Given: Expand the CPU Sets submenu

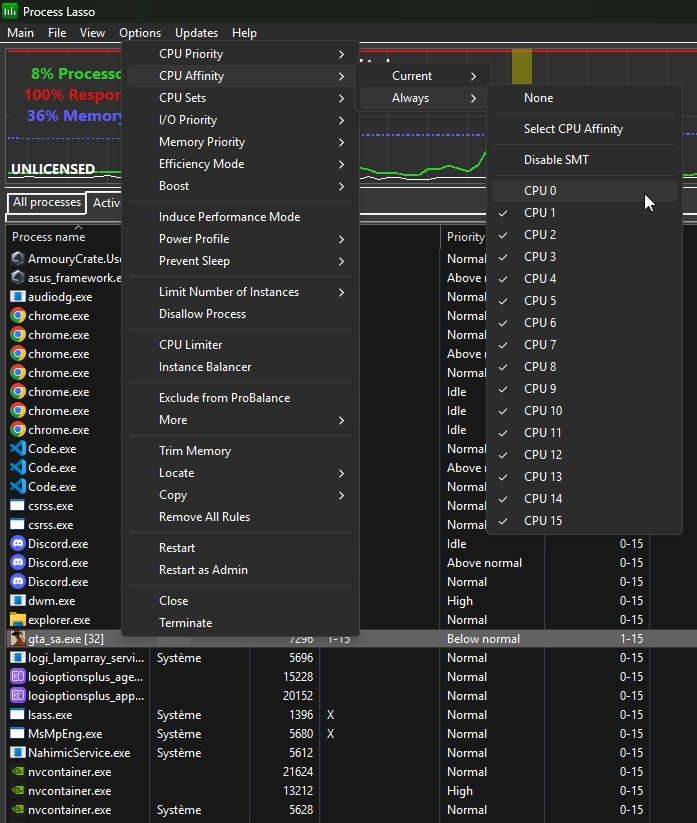Looking at the screenshot, I should click(x=240, y=98).
